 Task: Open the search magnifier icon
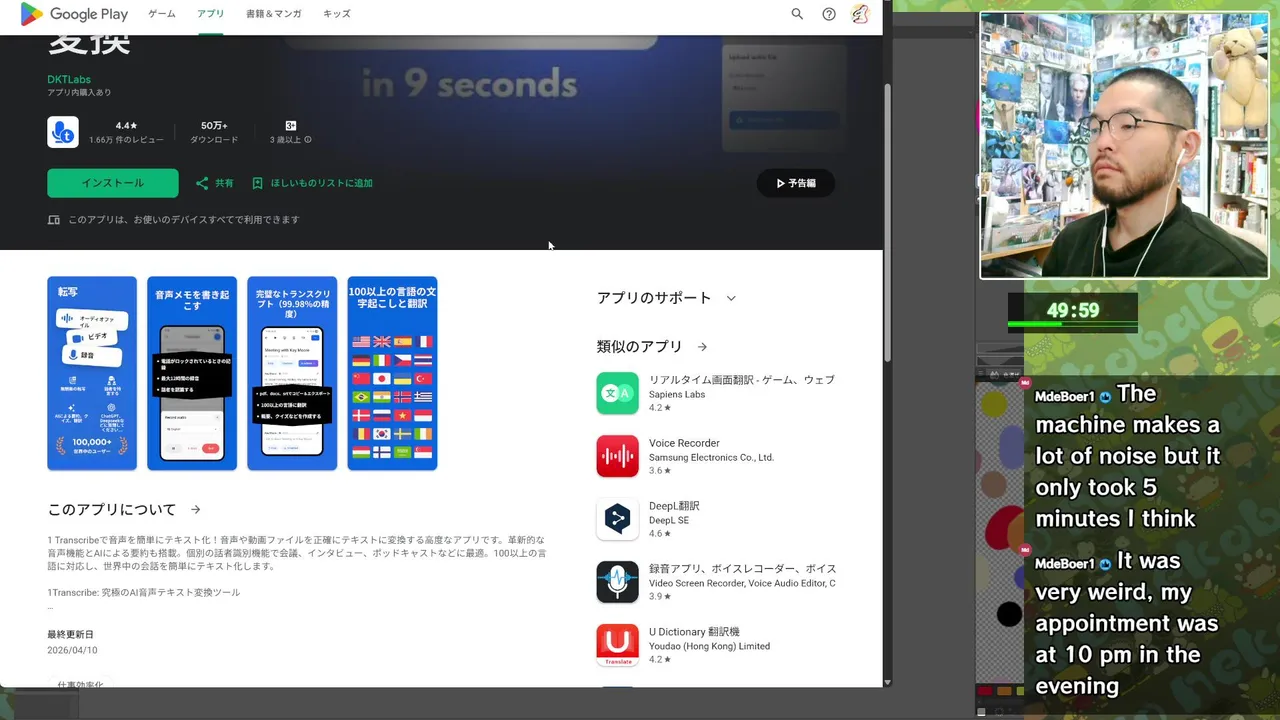(x=797, y=14)
